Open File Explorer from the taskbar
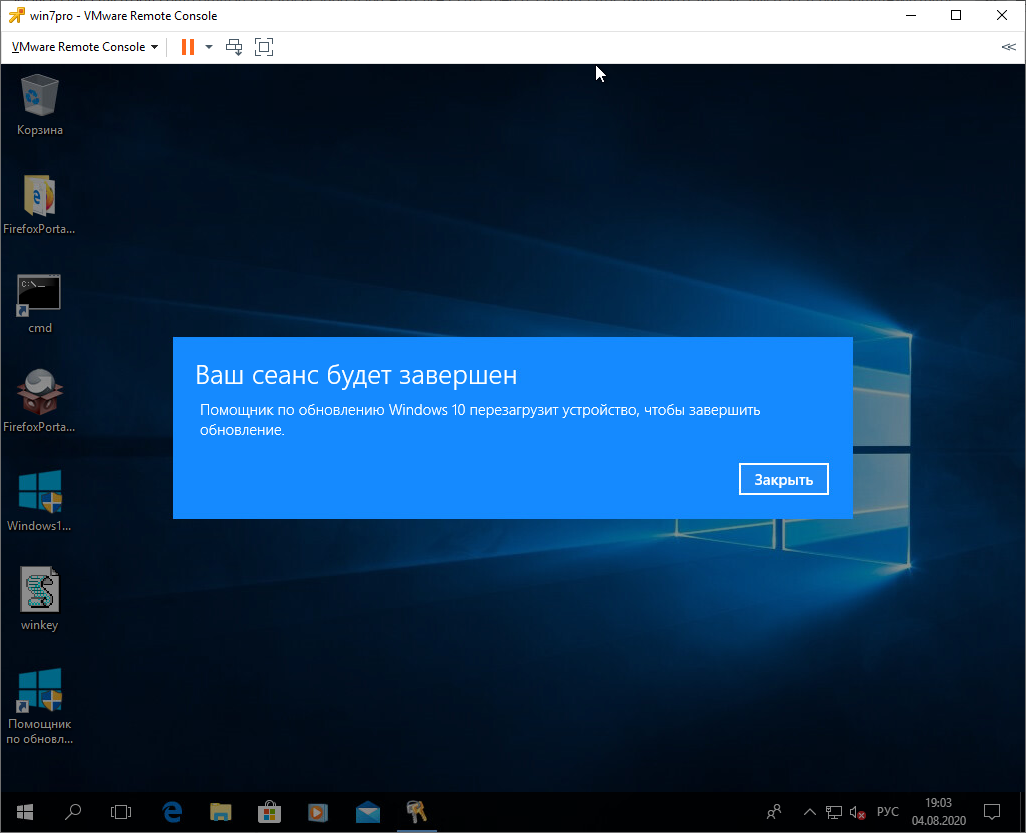 click(221, 812)
